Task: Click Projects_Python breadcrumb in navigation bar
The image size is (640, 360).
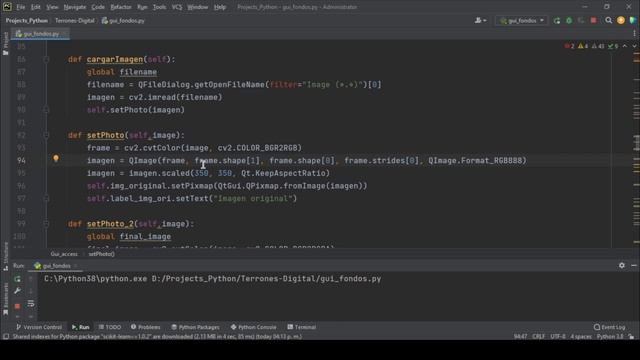Action: tap(27, 20)
